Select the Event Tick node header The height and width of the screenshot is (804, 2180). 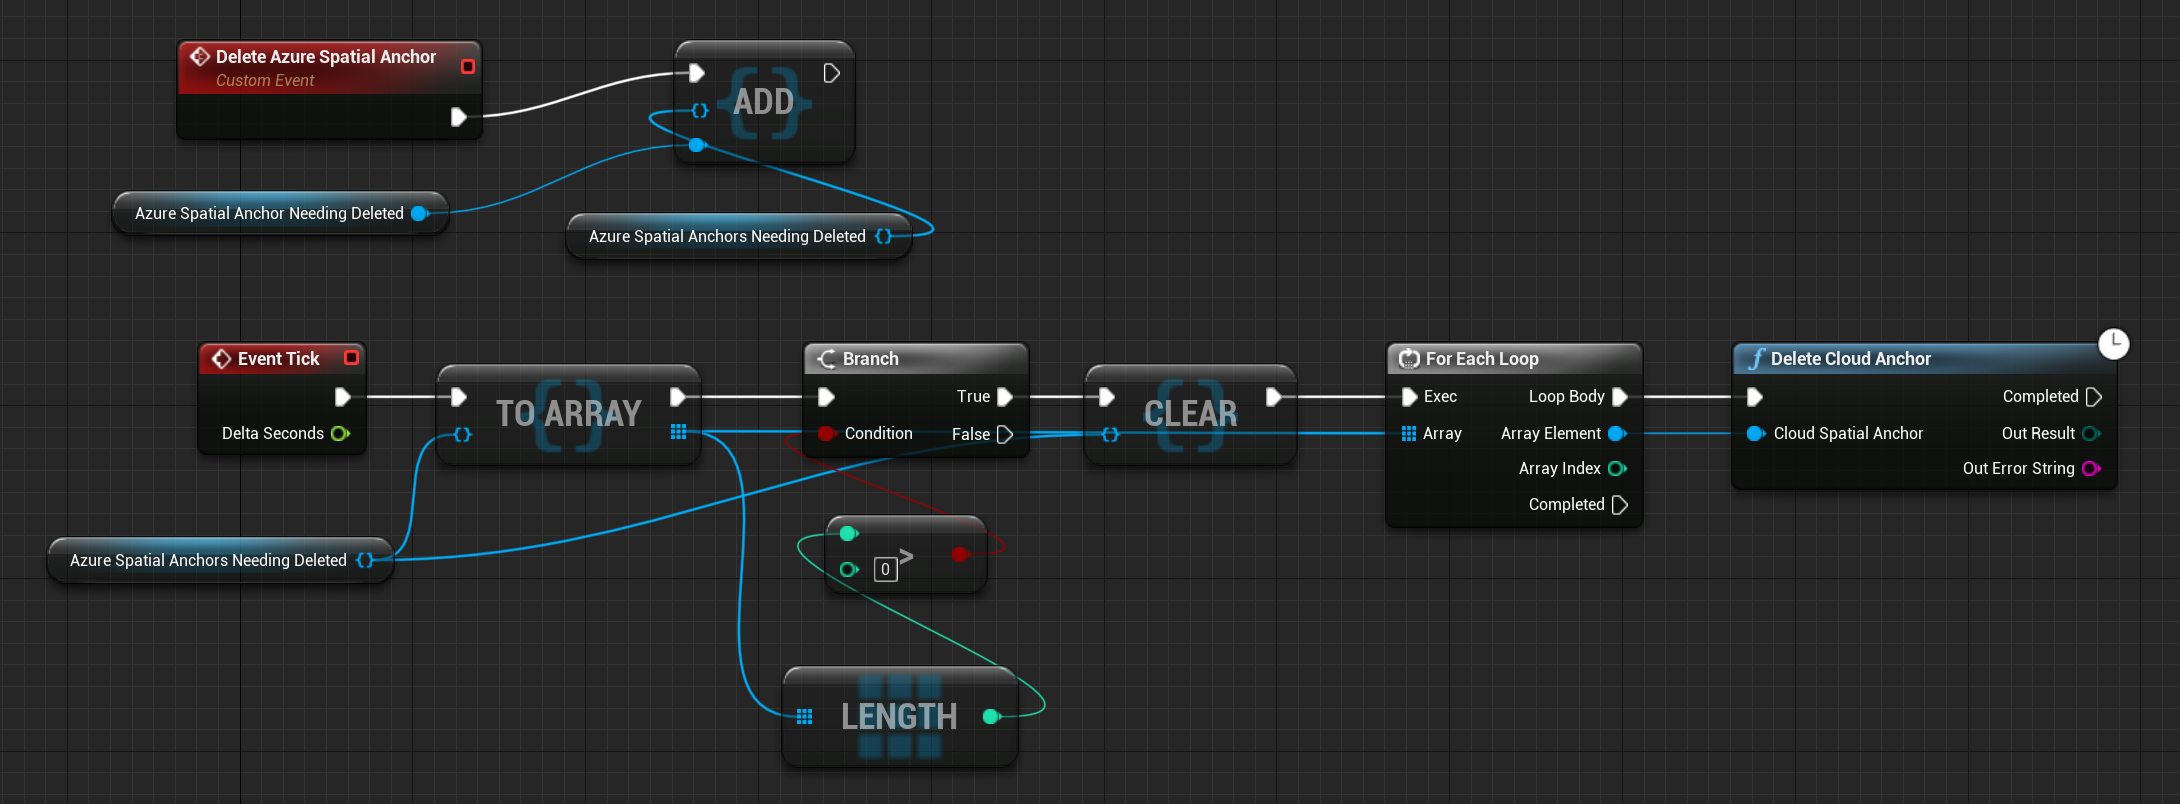[282, 358]
